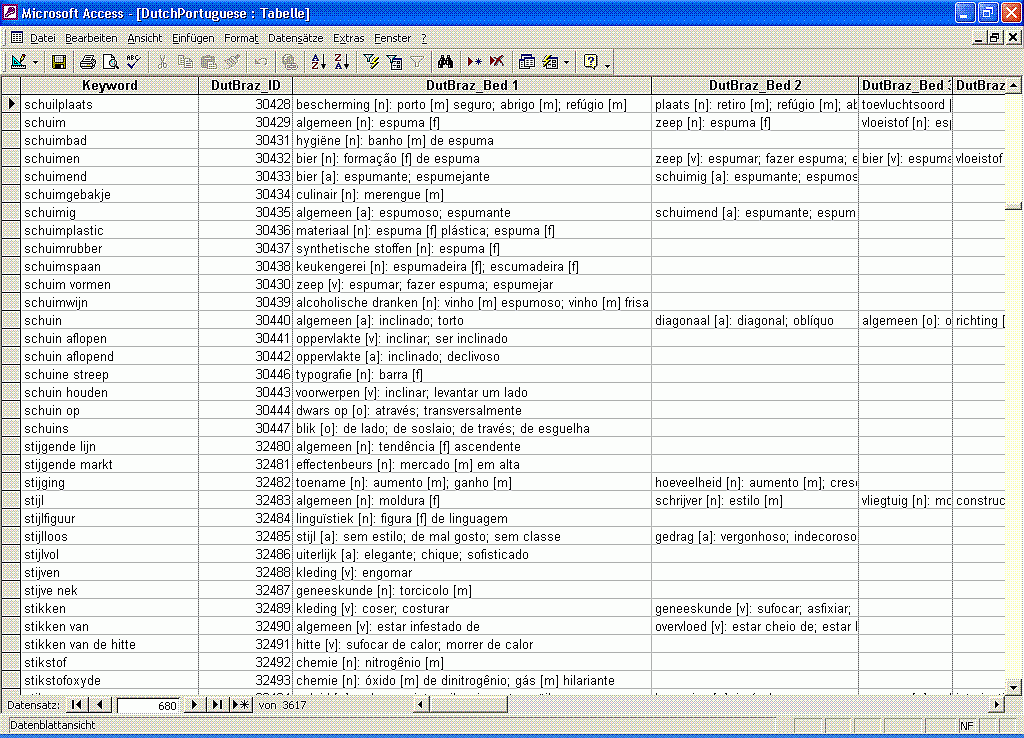Image resolution: width=1024 pixels, height=738 pixels.
Task: Select the row selector for schuilplaats
Action: click(10, 104)
